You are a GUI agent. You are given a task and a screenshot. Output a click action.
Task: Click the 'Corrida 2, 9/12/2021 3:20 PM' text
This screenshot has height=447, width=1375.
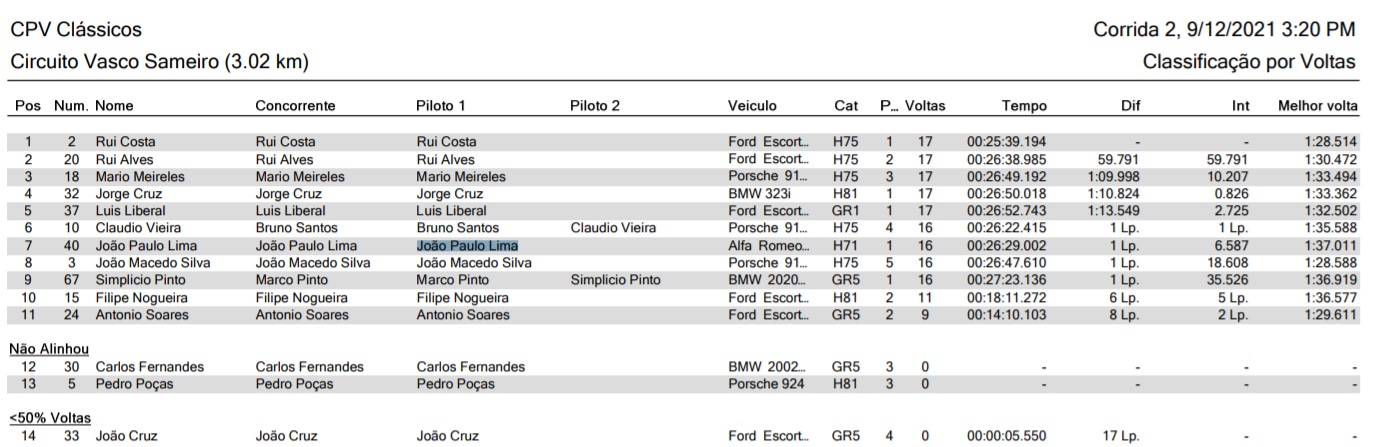point(1225,31)
